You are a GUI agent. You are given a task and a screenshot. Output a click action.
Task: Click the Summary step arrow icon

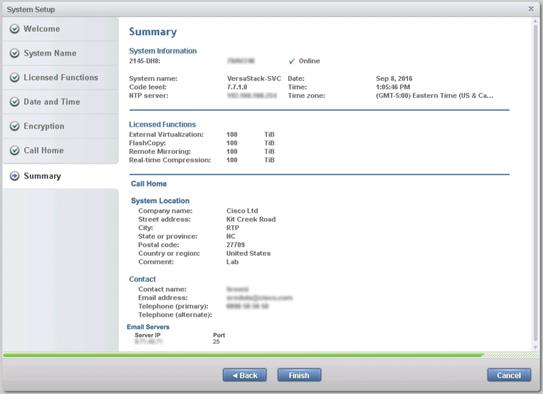[x=15, y=176]
